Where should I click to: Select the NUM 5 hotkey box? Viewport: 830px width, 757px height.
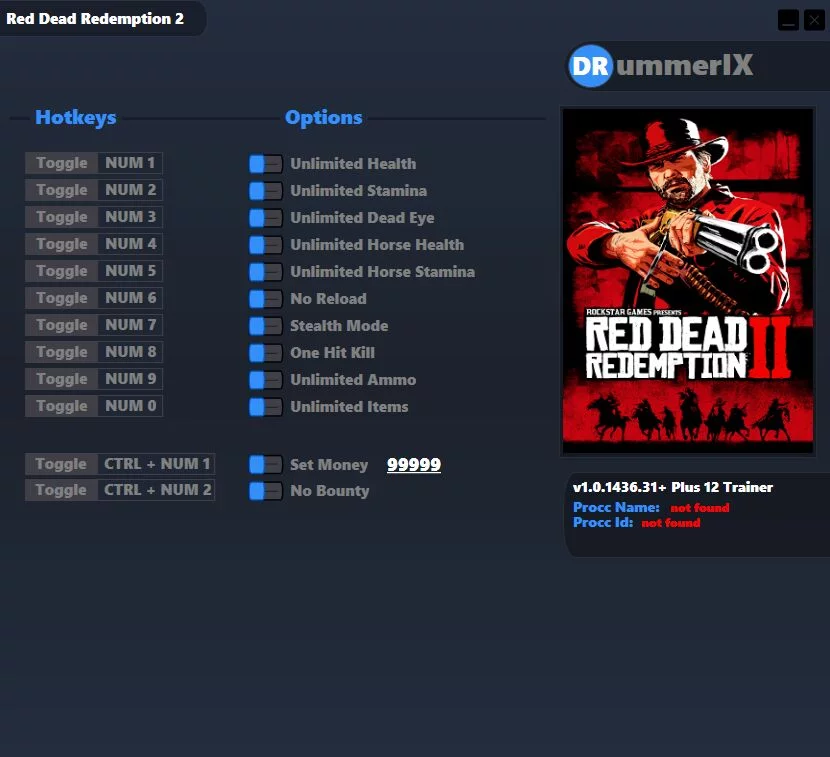(x=130, y=271)
